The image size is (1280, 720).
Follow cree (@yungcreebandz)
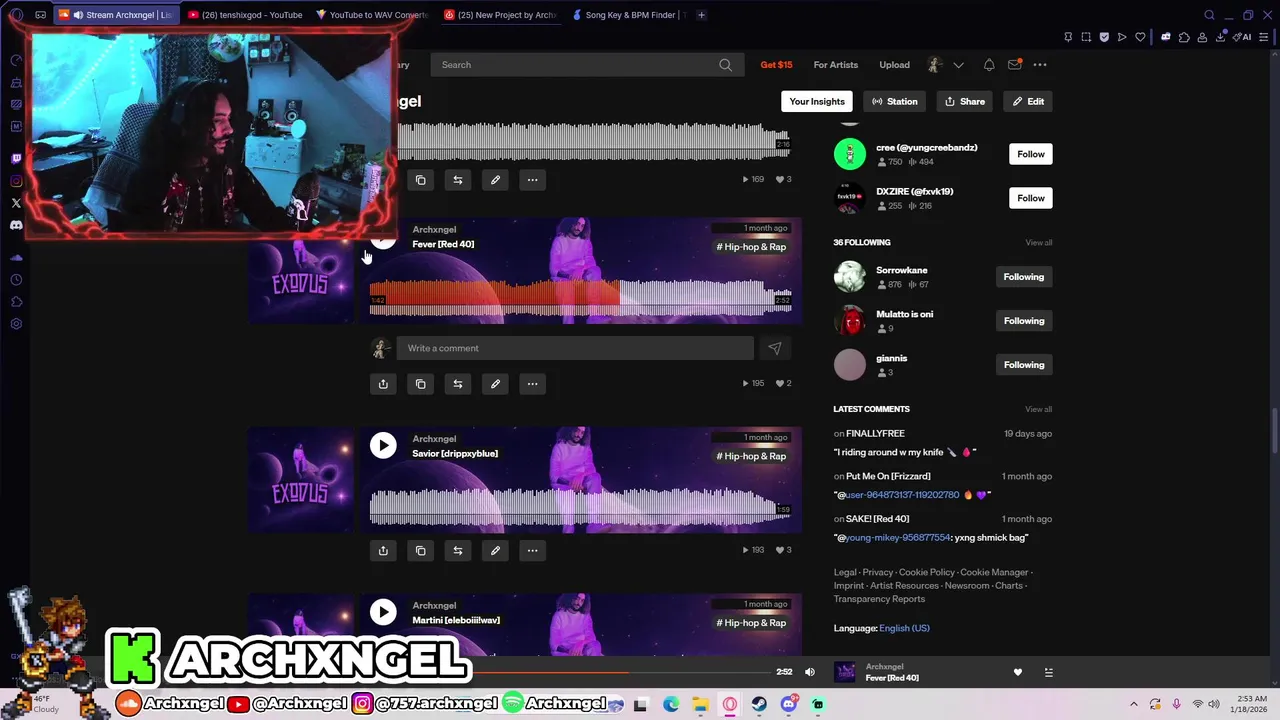1031,154
